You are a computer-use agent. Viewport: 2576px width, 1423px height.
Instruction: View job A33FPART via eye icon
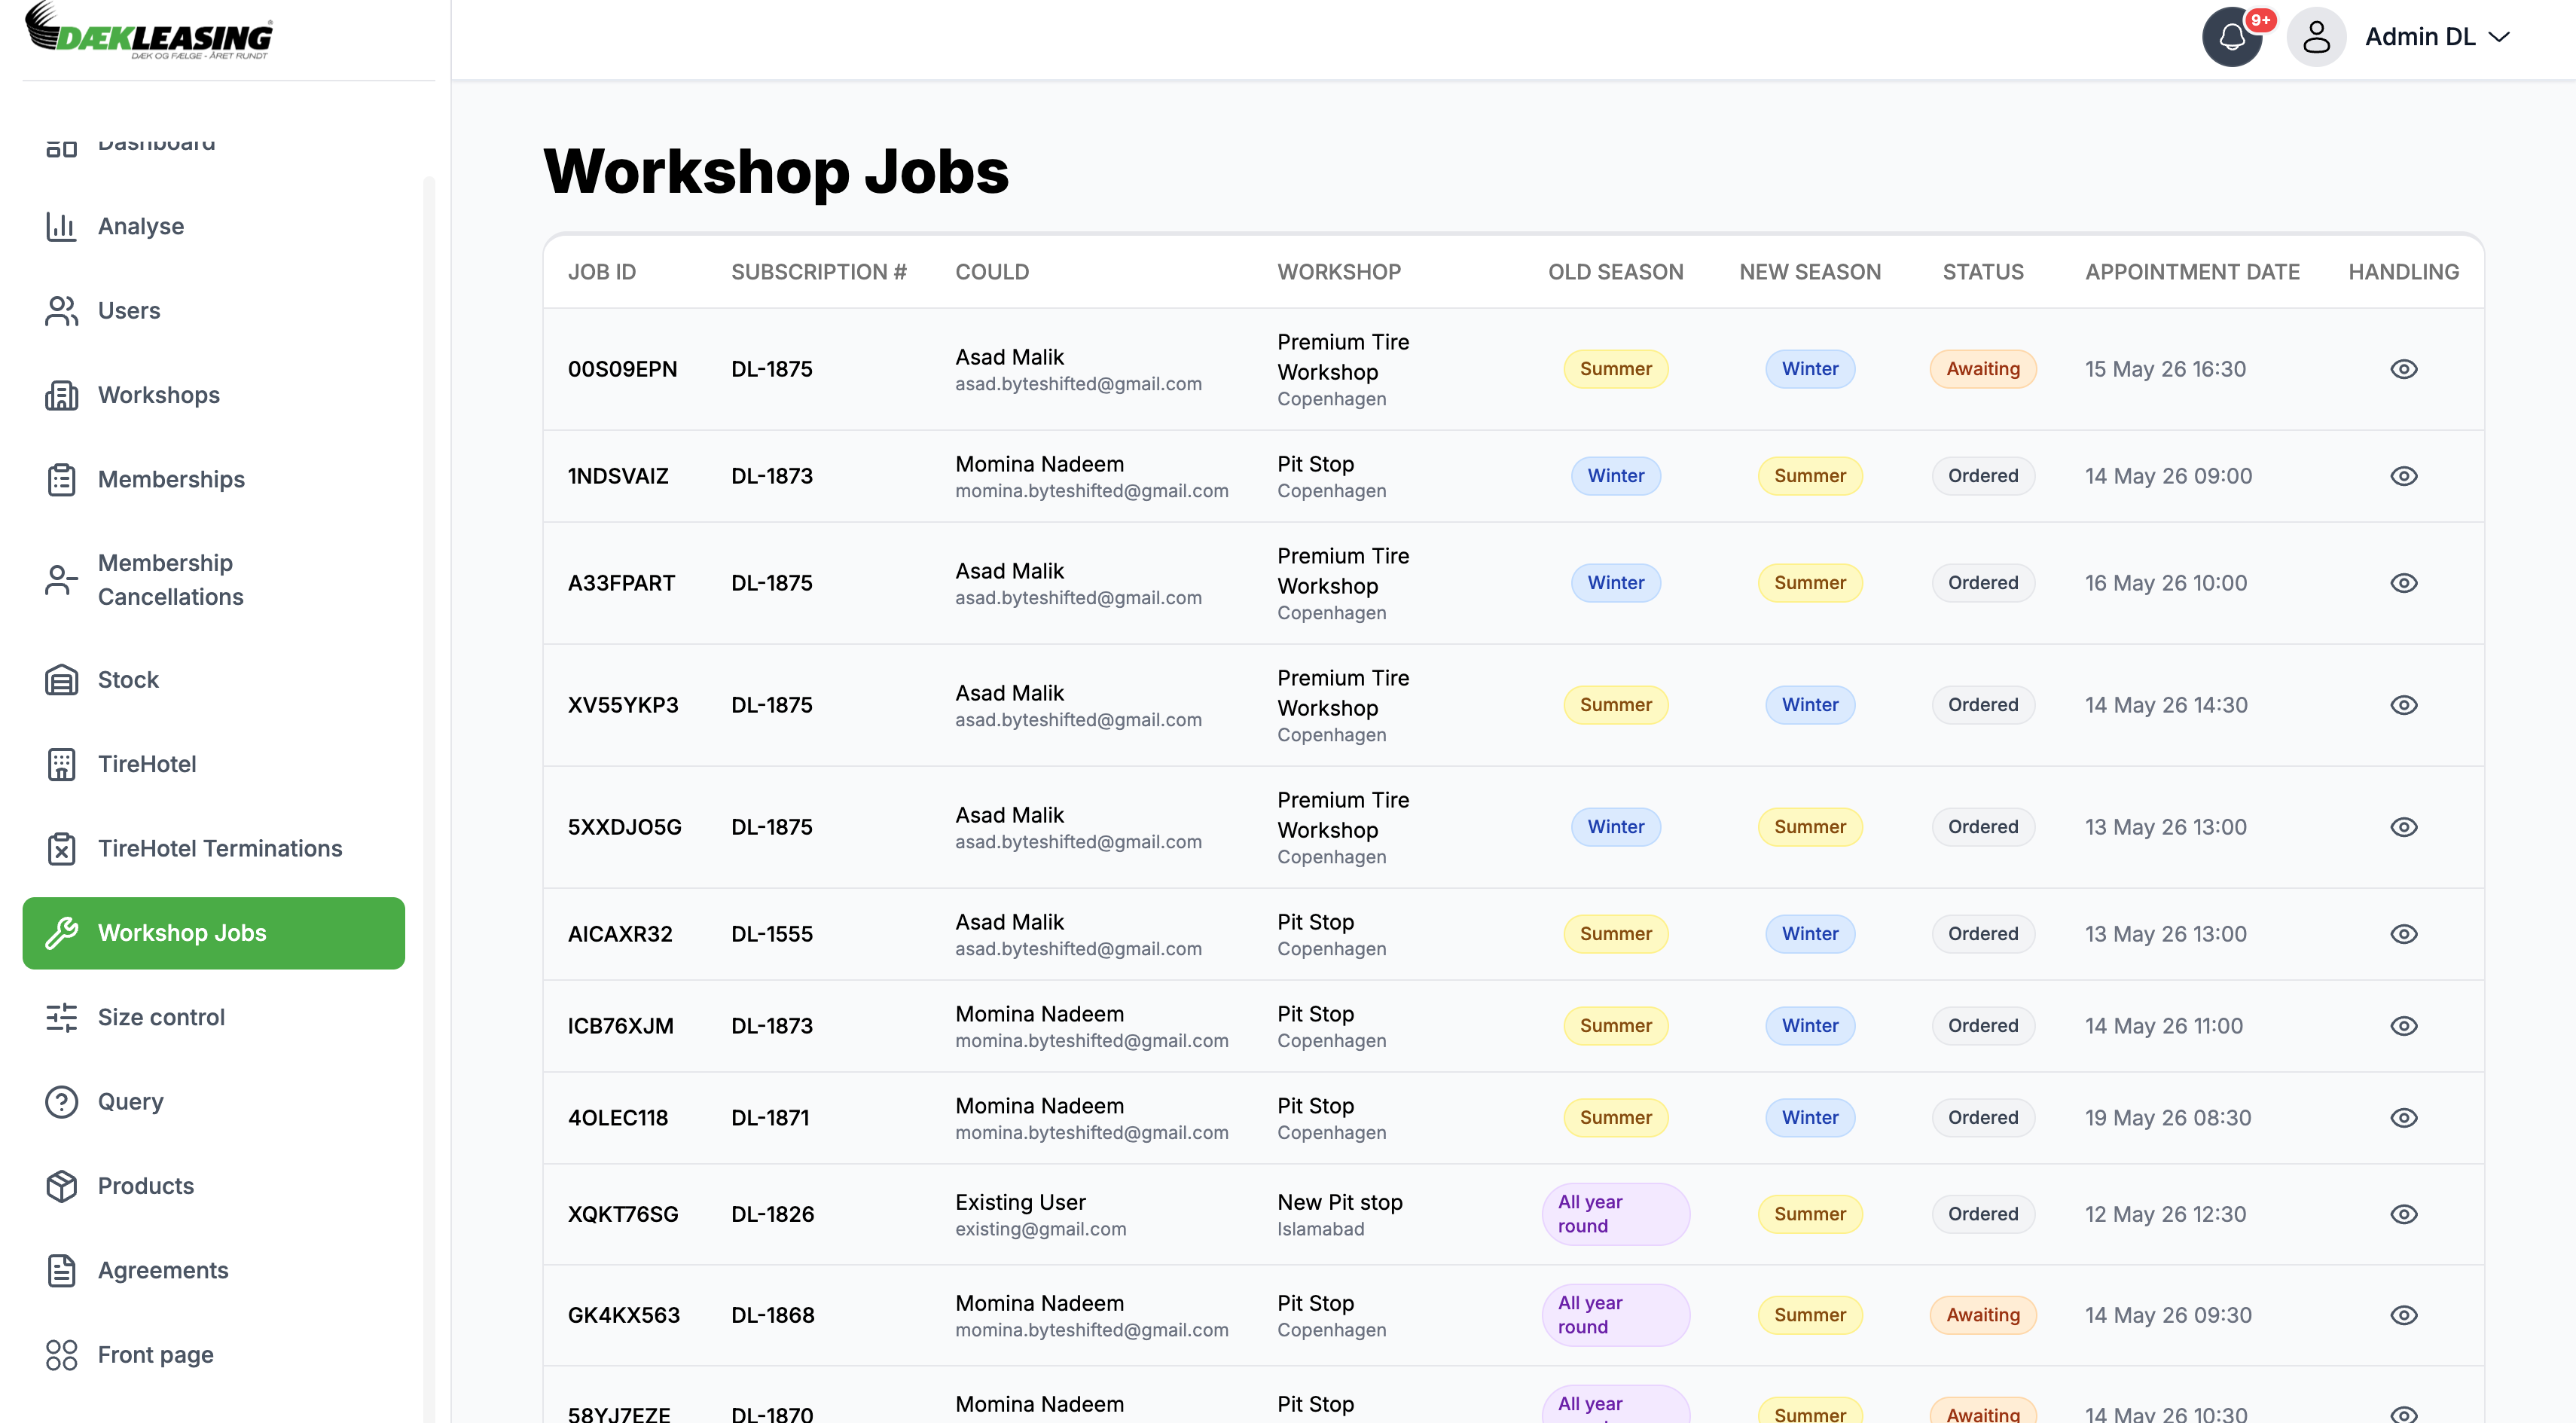(2403, 583)
